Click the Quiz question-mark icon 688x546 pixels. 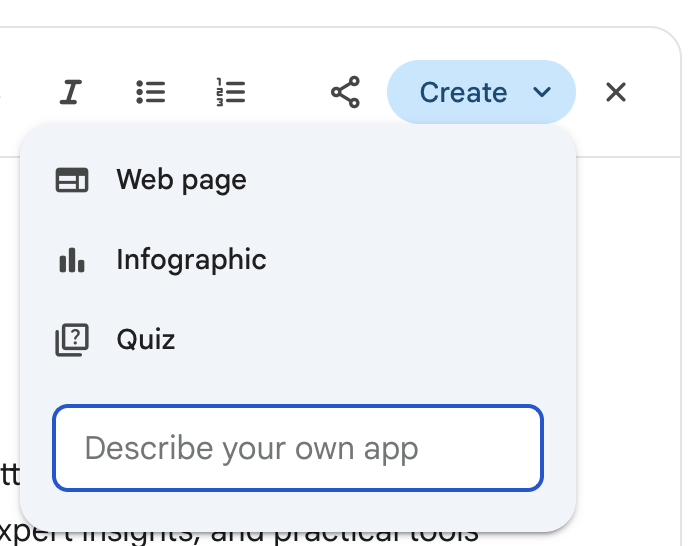(72, 340)
